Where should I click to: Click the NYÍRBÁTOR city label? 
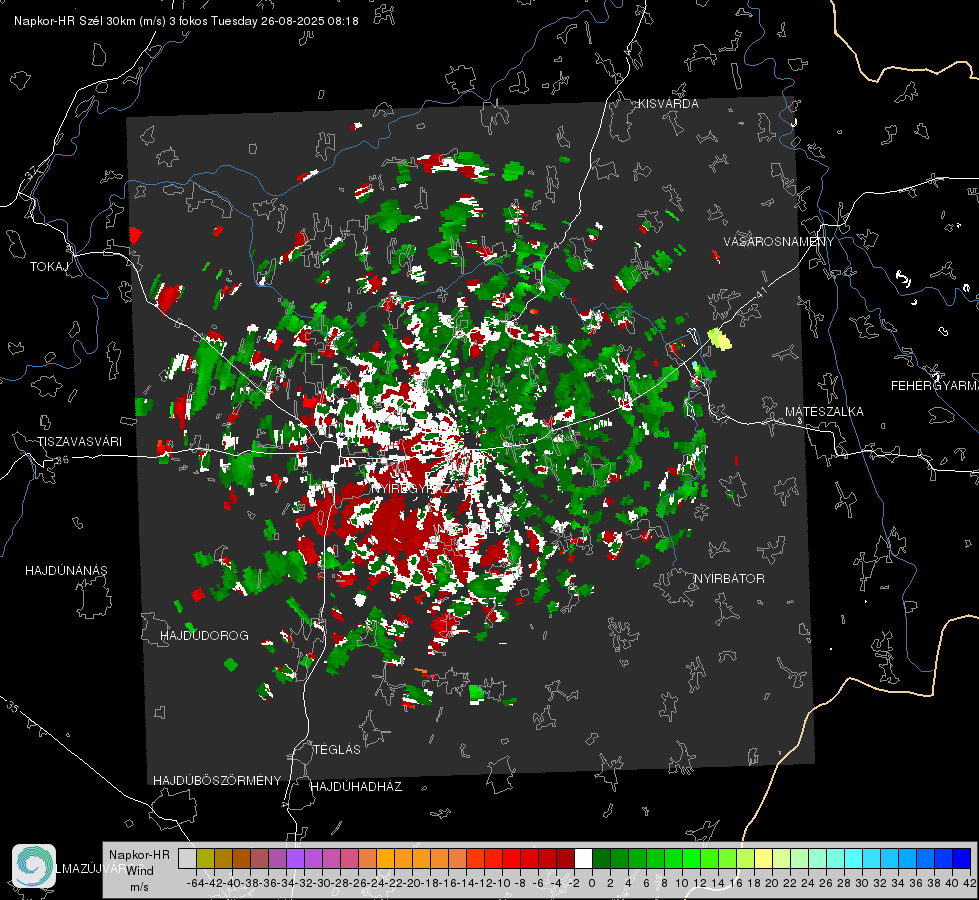pos(729,579)
